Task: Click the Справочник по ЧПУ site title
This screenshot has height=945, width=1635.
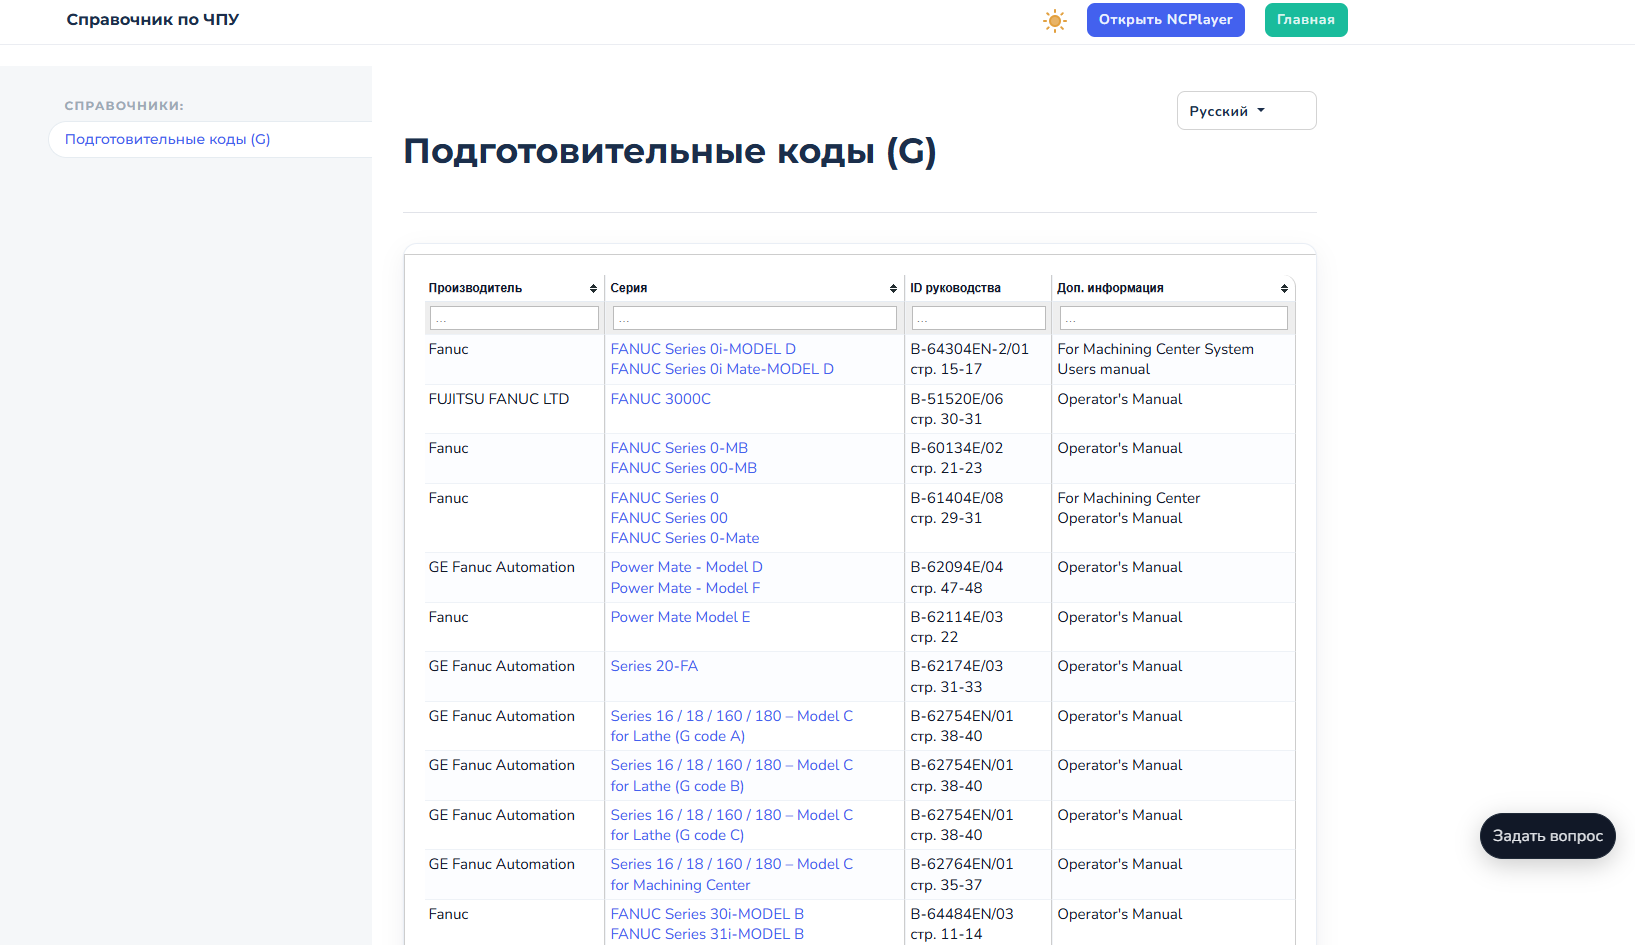Action: click(153, 19)
